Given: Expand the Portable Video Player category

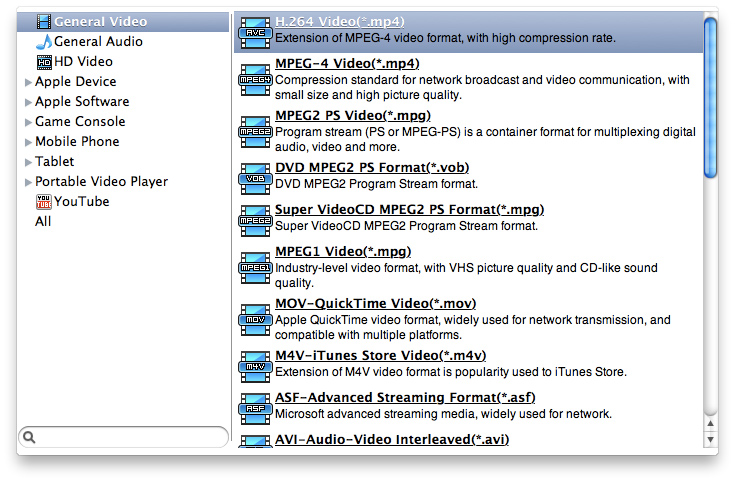Looking at the screenshot, I should click(28, 183).
